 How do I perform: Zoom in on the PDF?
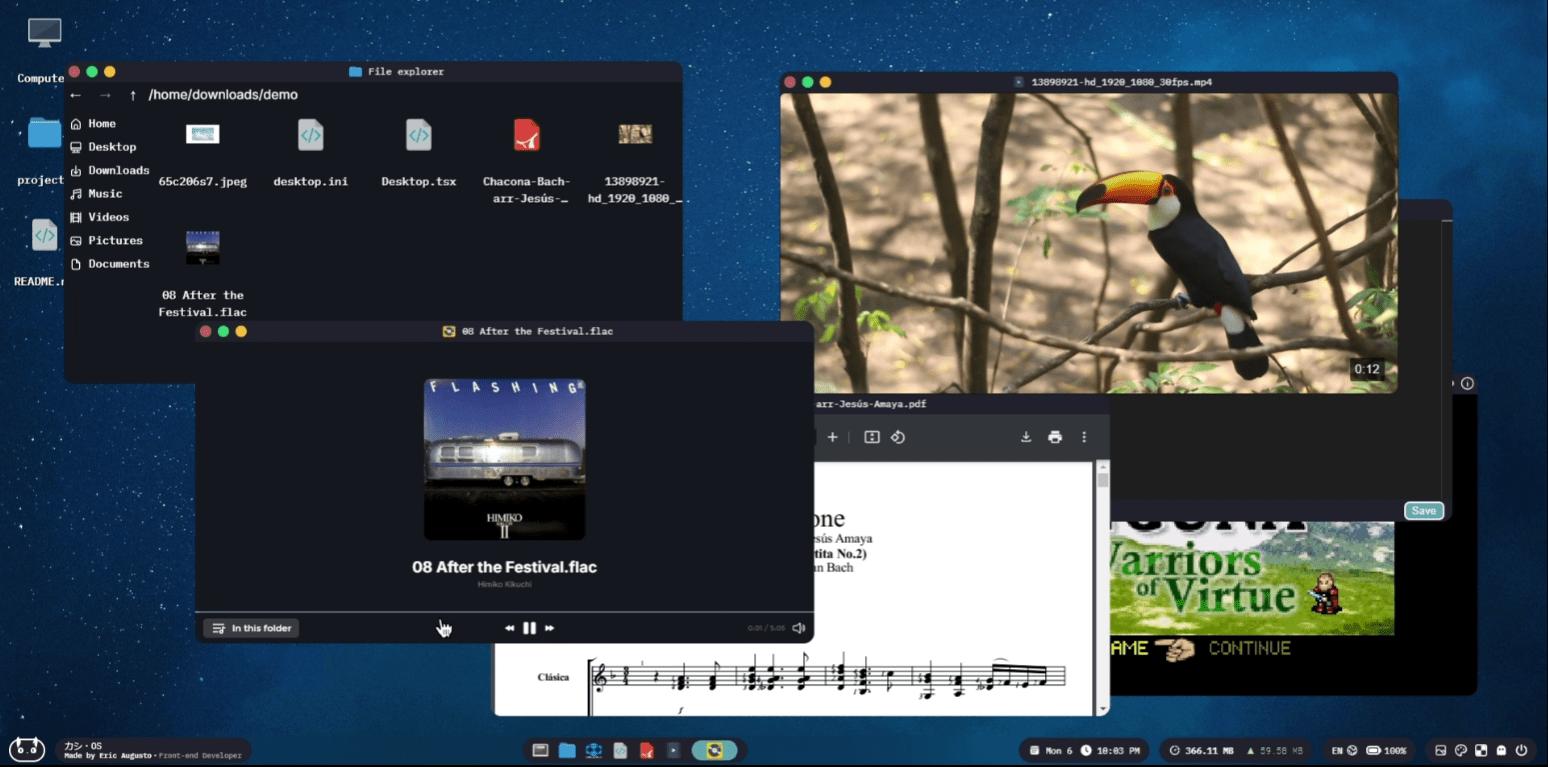tap(832, 437)
